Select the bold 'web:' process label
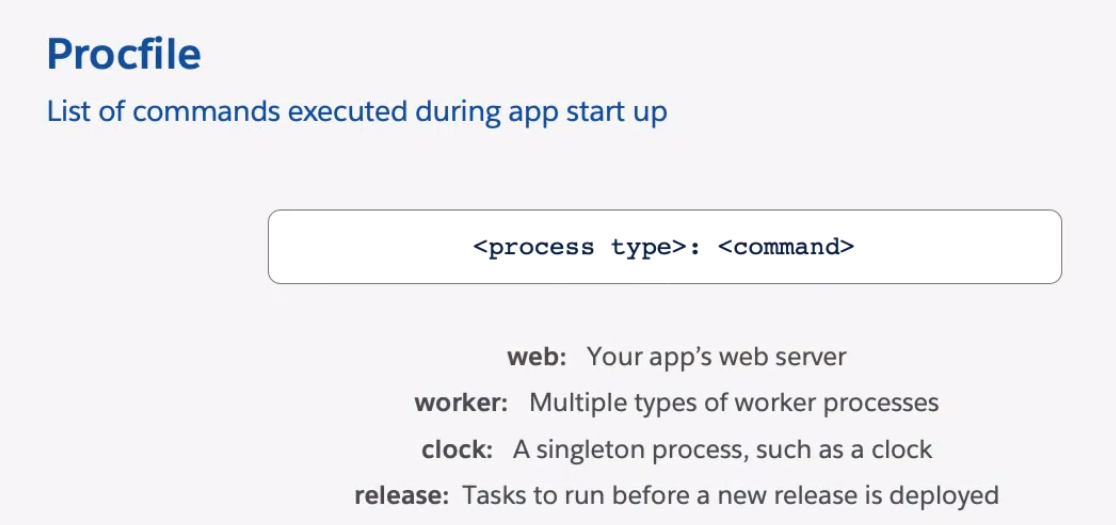The height and width of the screenshot is (525, 1116). pos(537,356)
